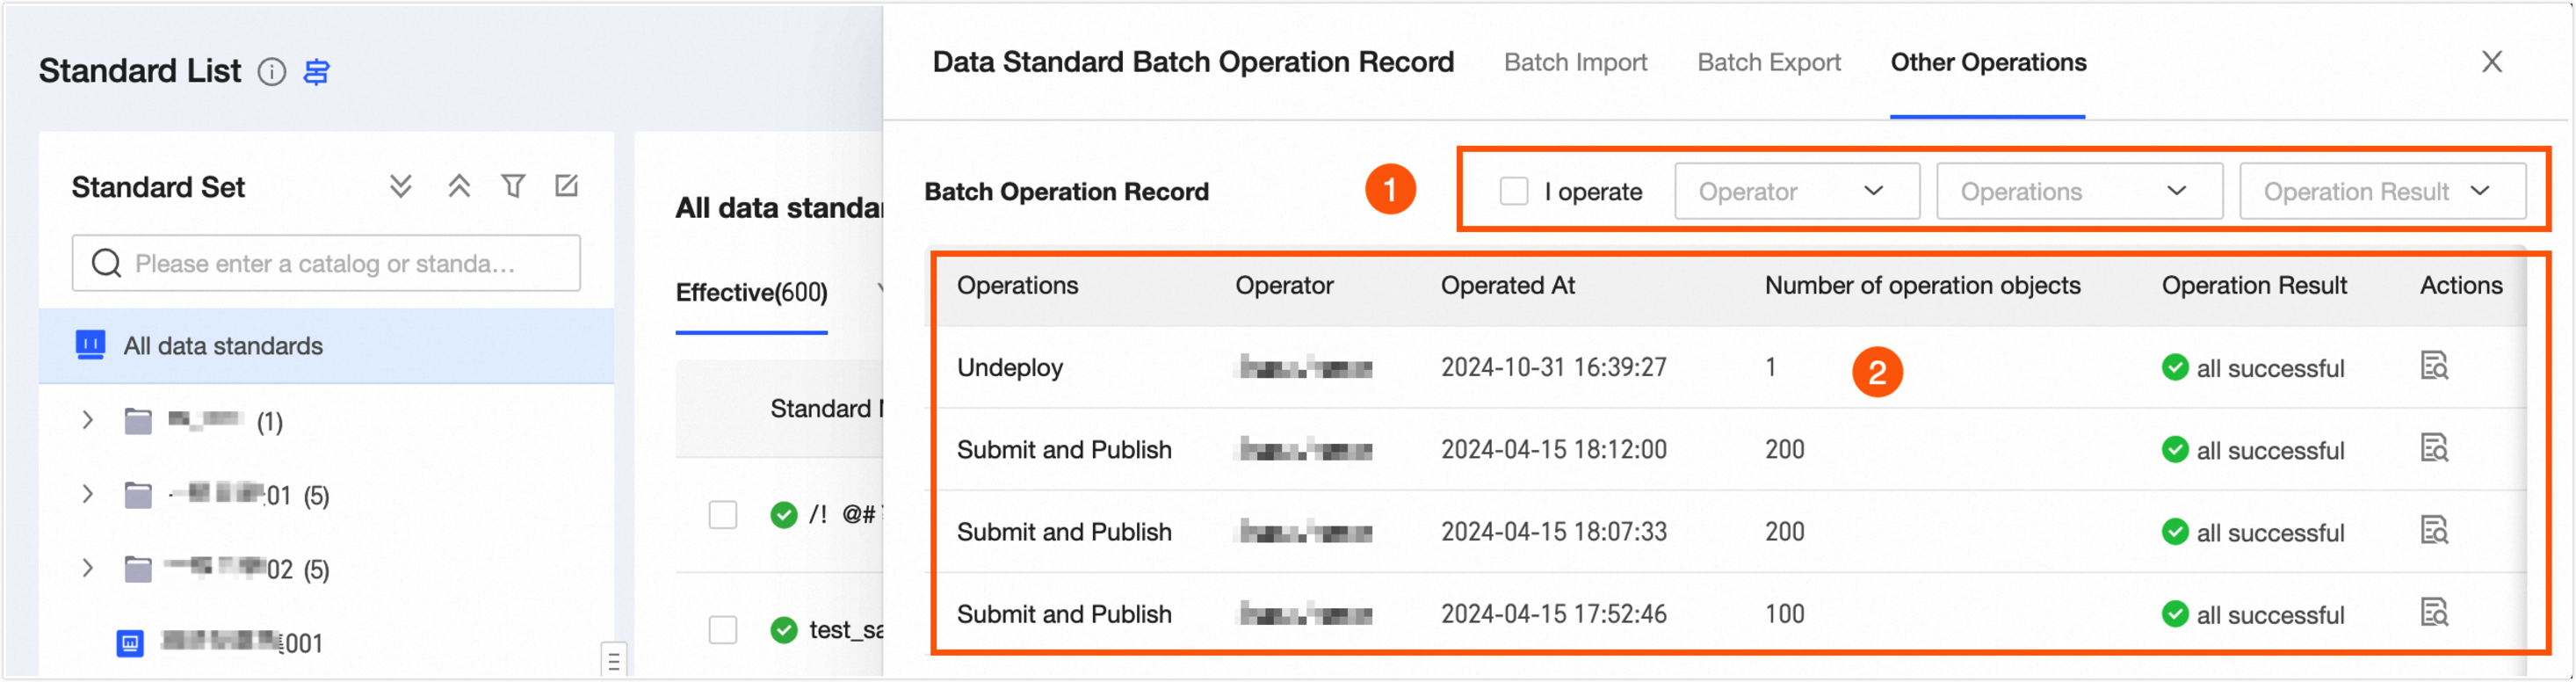Click the folder icon of the 02 (5) catalog
The width and height of the screenshot is (2576, 682).
(x=138, y=569)
